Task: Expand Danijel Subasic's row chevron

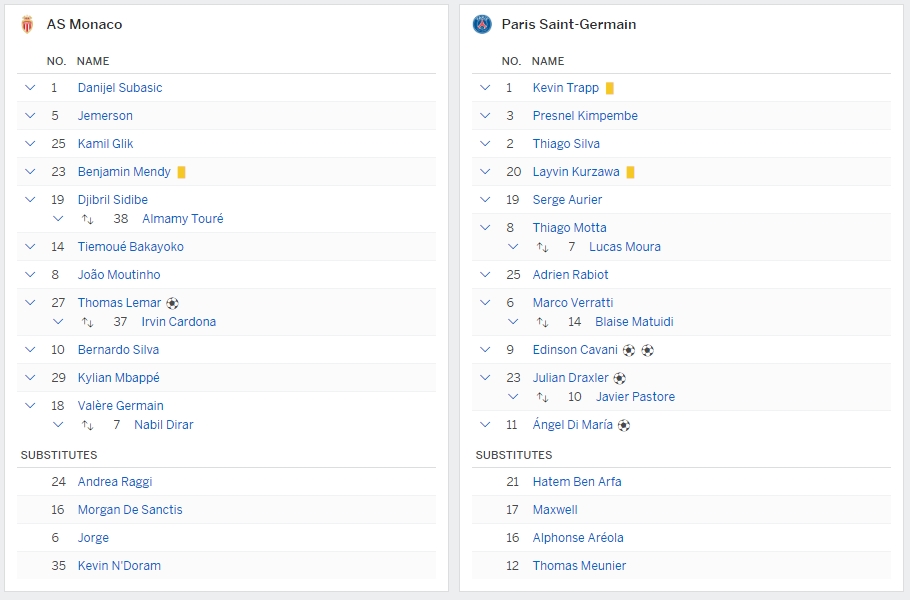Action: (31, 88)
